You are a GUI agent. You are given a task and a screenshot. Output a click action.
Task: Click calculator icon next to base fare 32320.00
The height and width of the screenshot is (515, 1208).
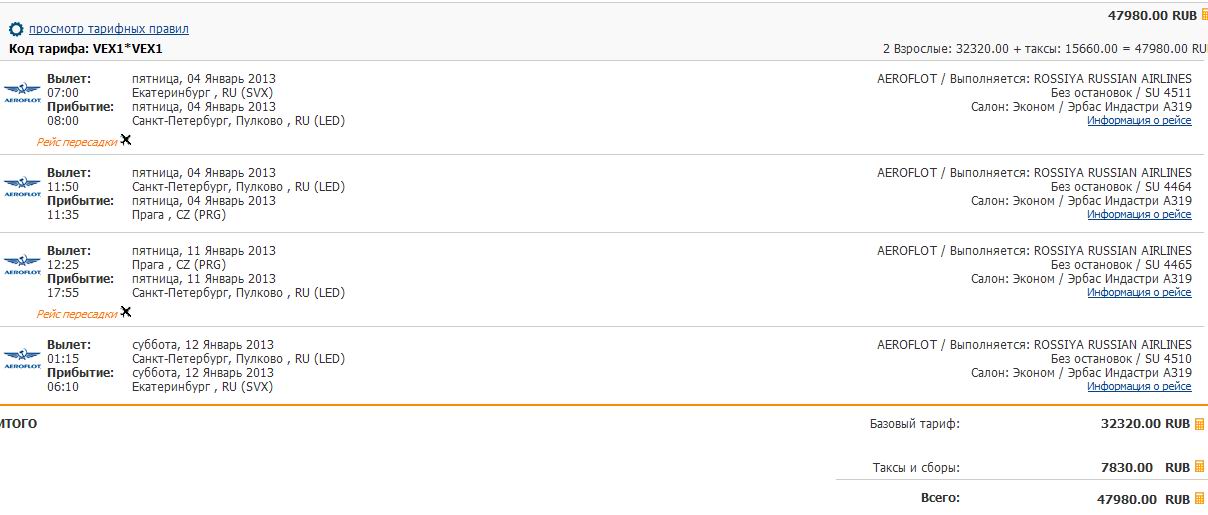[x=1200, y=424]
